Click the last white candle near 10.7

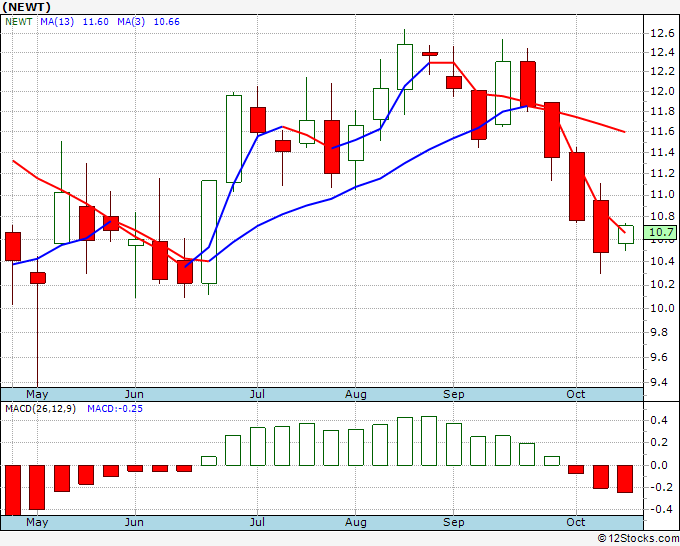pyautogui.click(x=626, y=234)
